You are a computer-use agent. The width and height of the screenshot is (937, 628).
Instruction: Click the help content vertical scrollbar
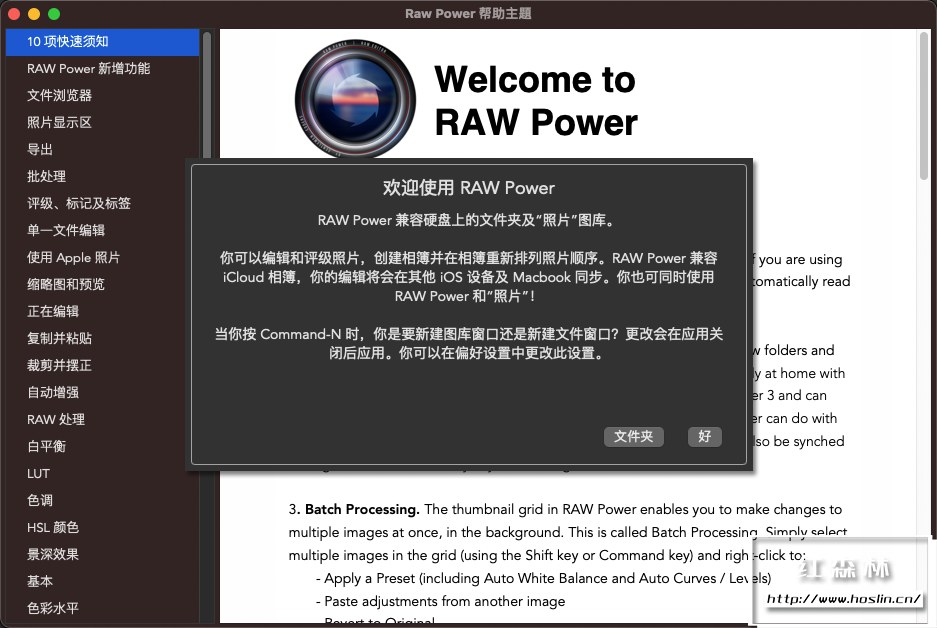pos(924,106)
